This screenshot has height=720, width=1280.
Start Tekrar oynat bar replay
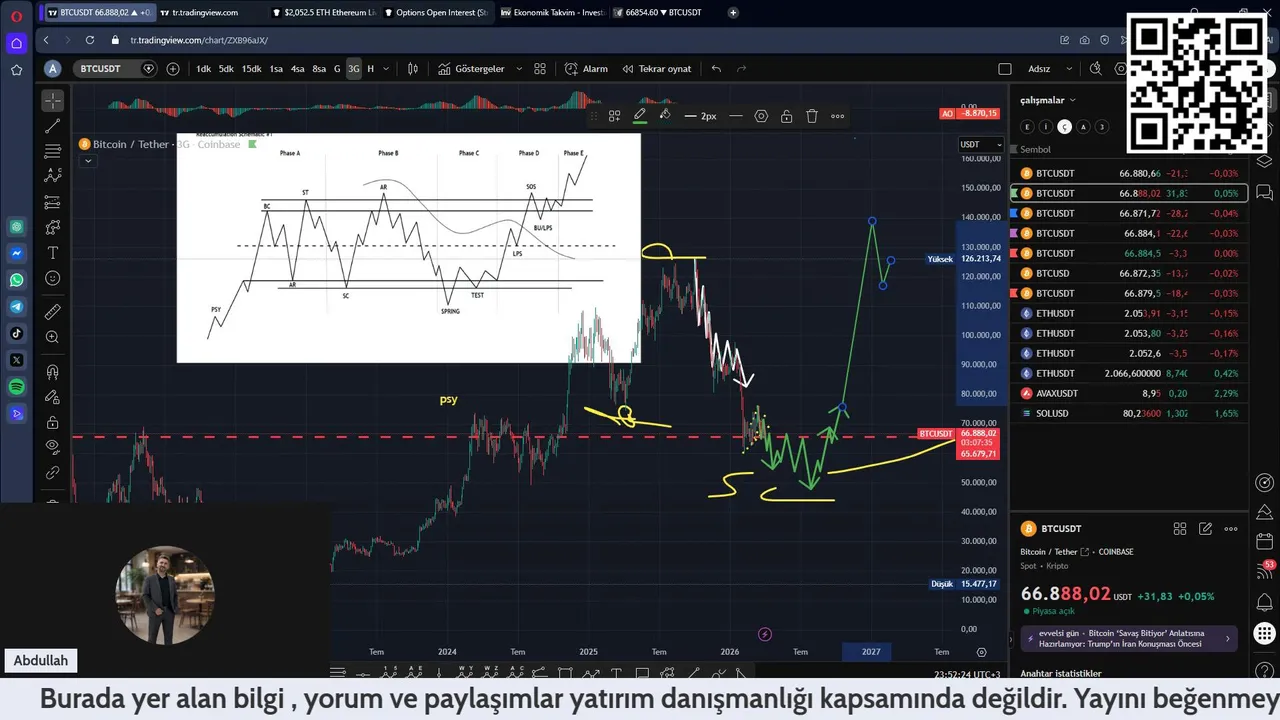(657, 69)
